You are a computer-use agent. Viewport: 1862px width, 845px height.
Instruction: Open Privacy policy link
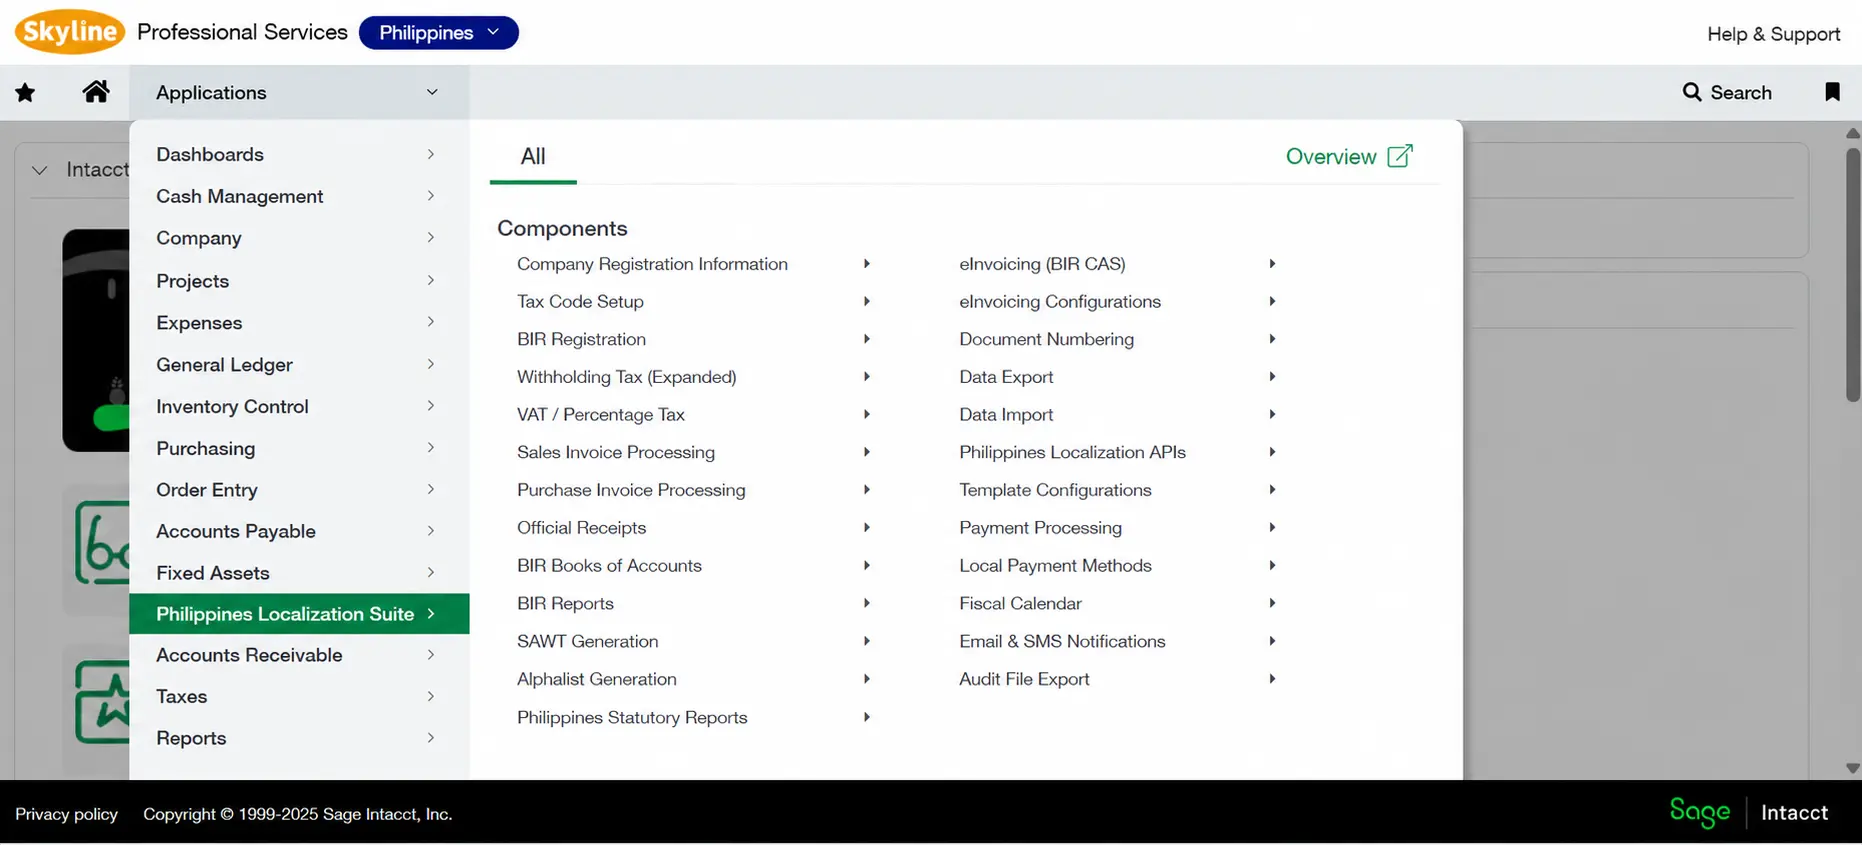[x=66, y=814]
